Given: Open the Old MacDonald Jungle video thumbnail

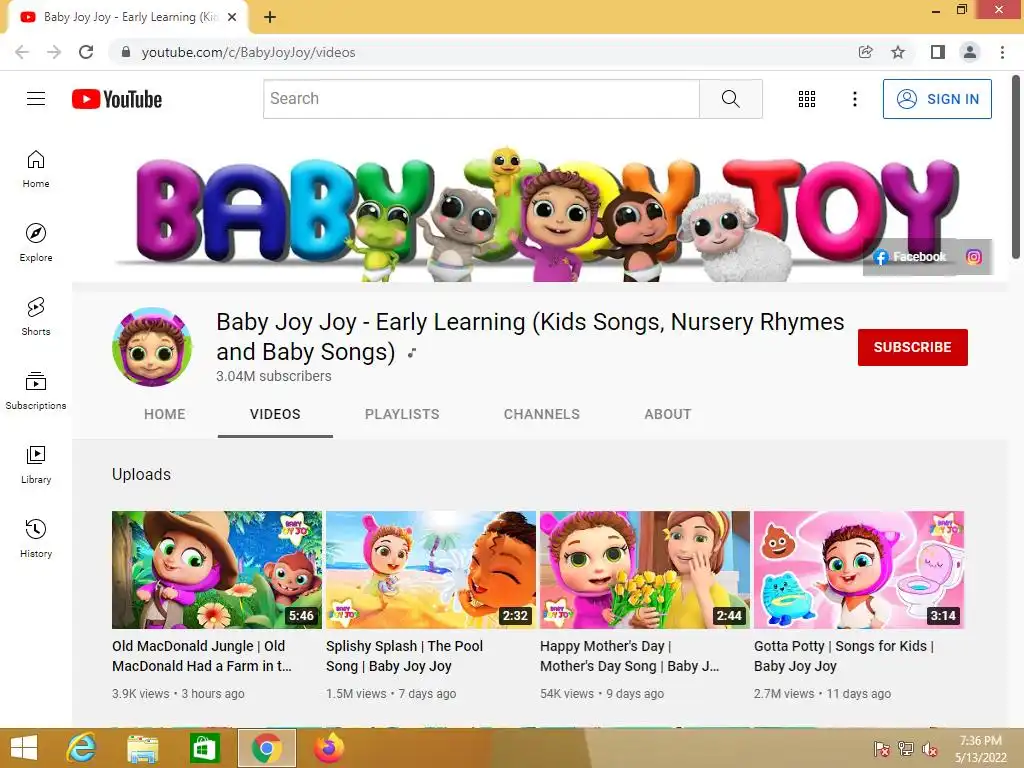Looking at the screenshot, I should click(x=217, y=570).
